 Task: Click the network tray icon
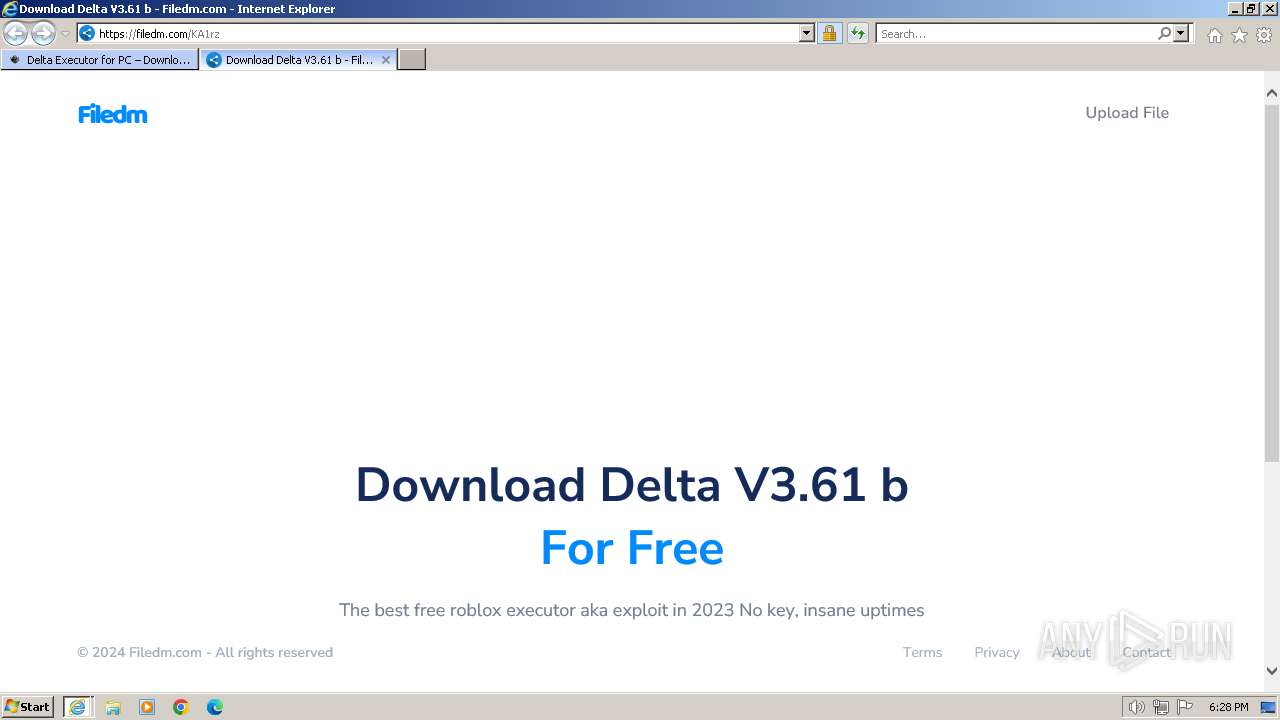pos(1161,707)
